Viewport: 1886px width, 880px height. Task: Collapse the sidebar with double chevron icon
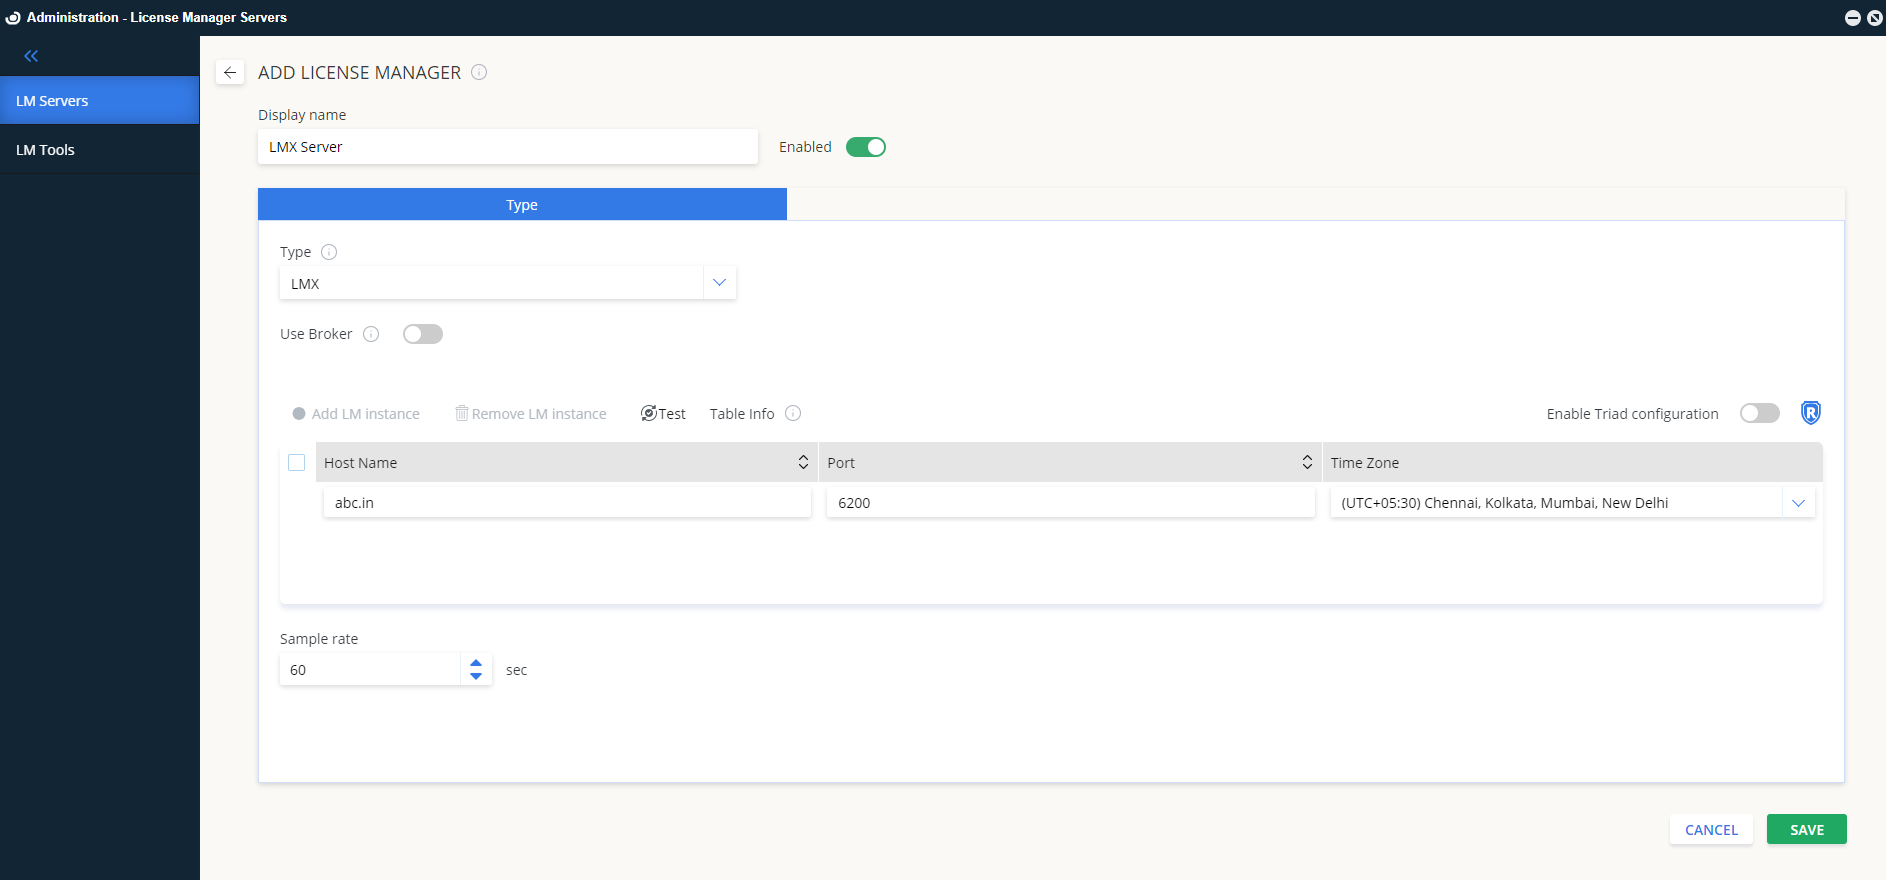tap(31, 56)
